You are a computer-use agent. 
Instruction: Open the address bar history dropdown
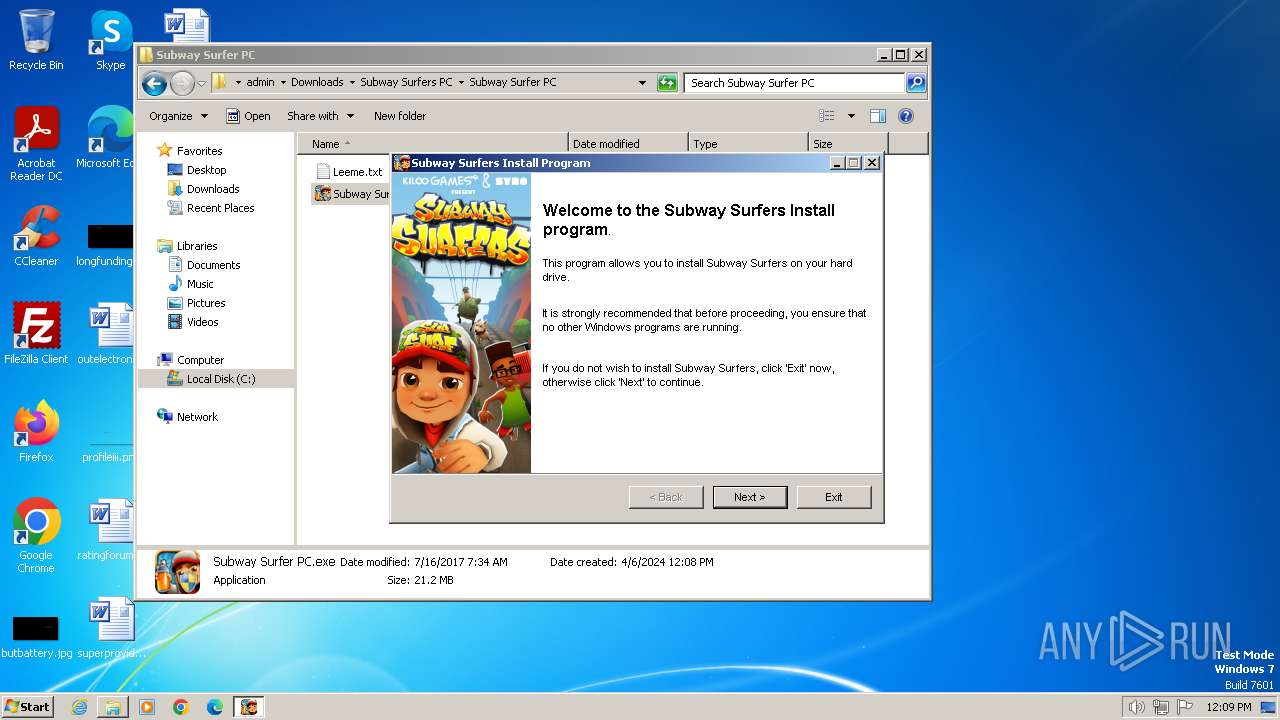coord(642,83)
